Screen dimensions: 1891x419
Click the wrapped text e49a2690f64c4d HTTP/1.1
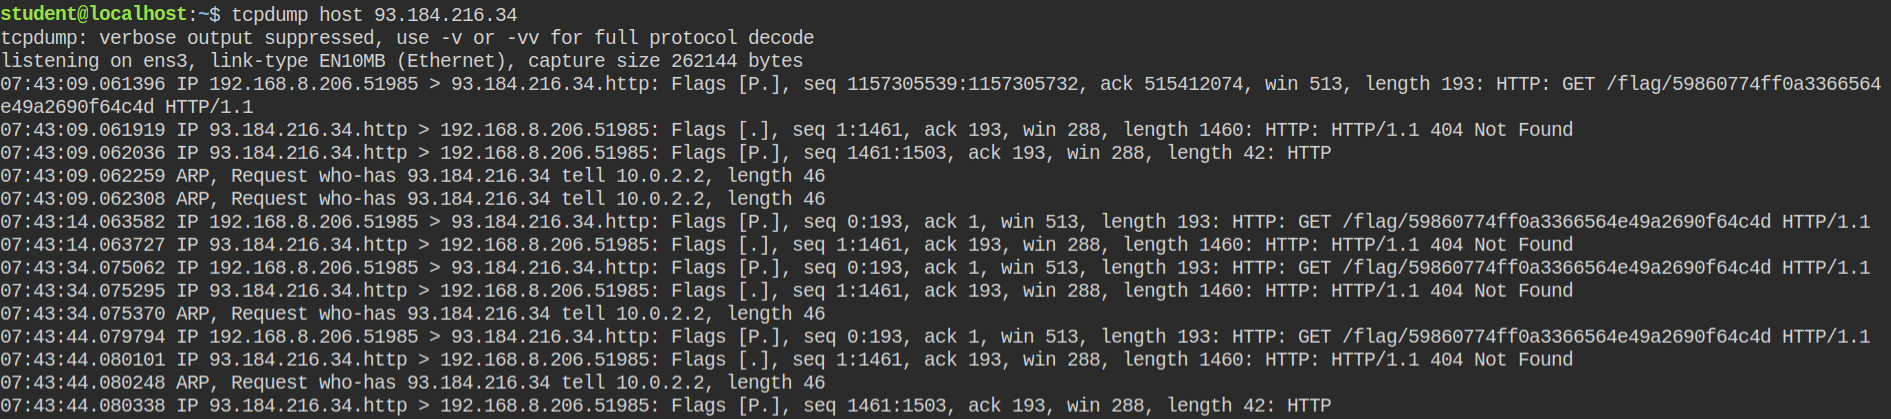(x=127, y=106)
